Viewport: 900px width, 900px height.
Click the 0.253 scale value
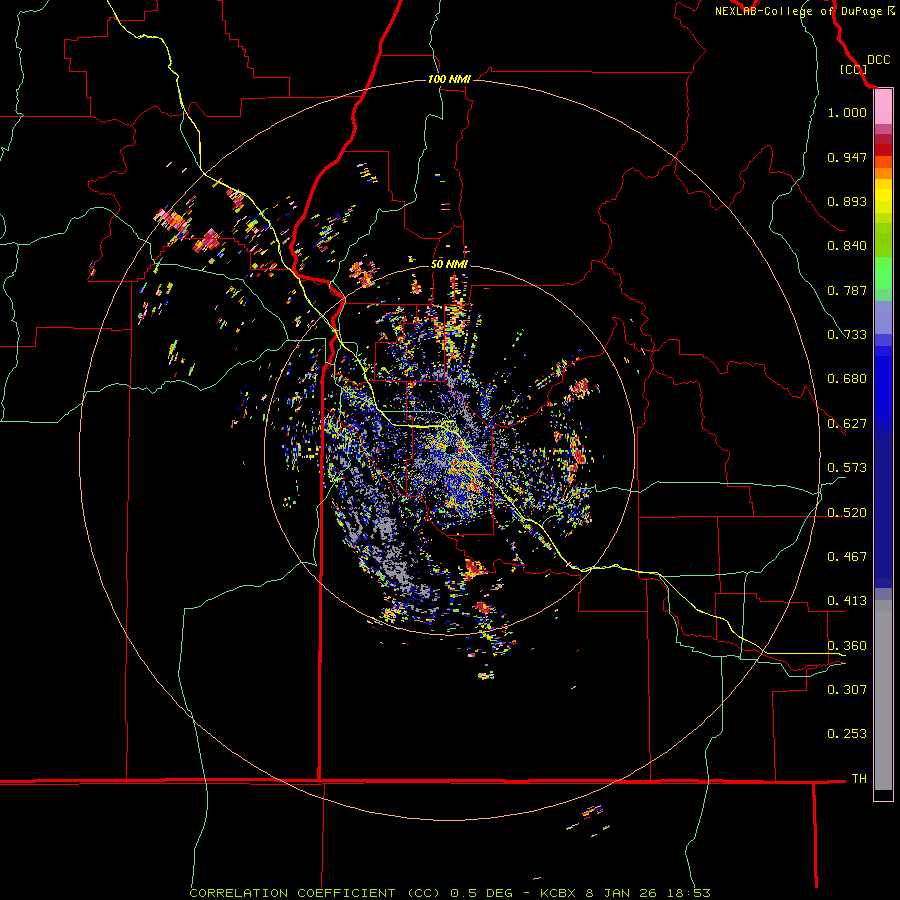click(x=847, y=734)
